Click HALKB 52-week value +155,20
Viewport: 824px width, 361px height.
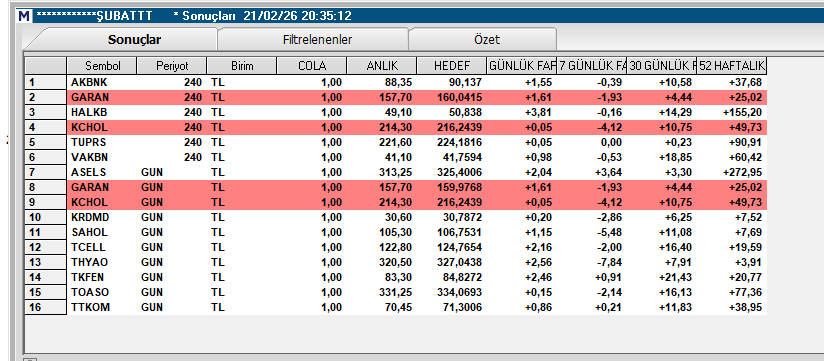coord(742,112)
